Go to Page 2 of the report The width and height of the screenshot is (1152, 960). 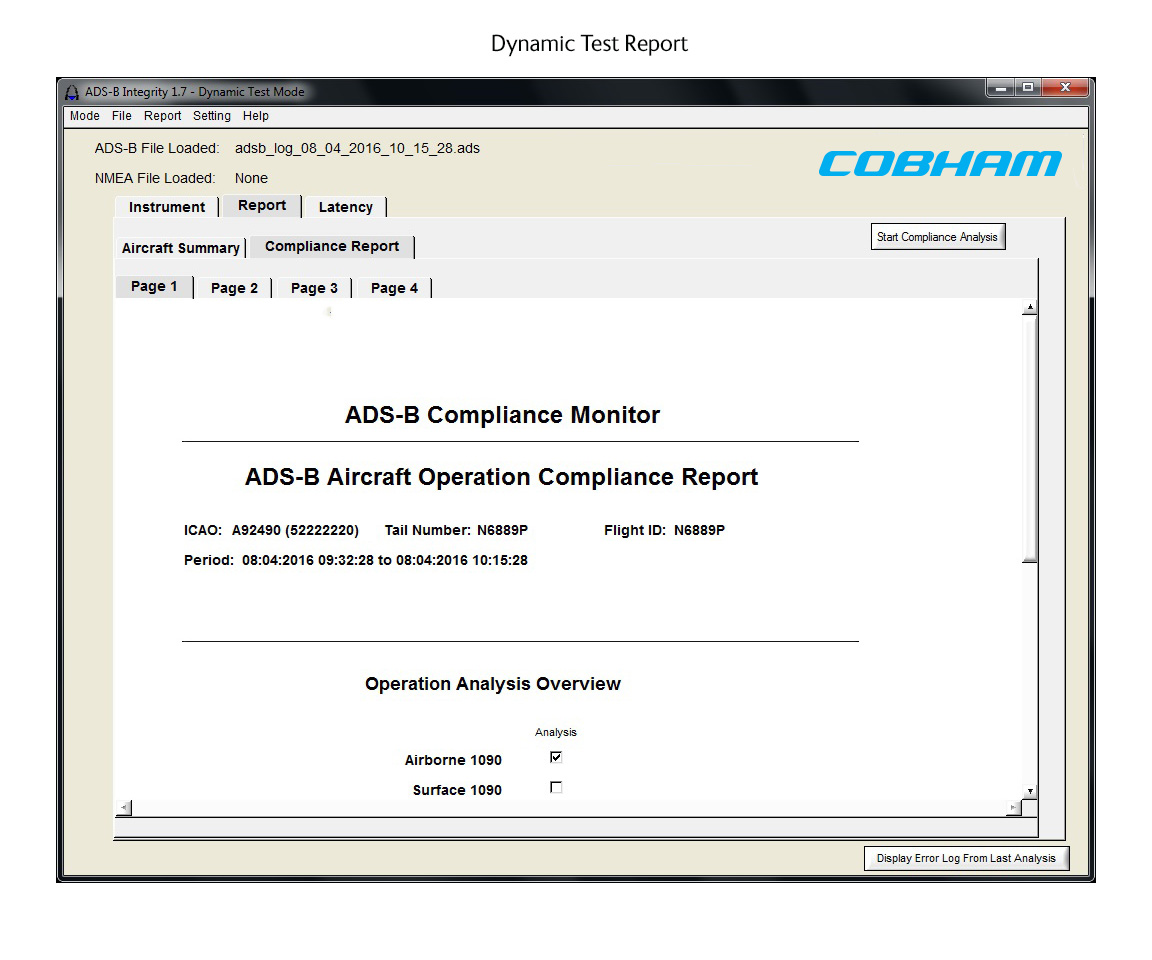click(x=233, y=287)
